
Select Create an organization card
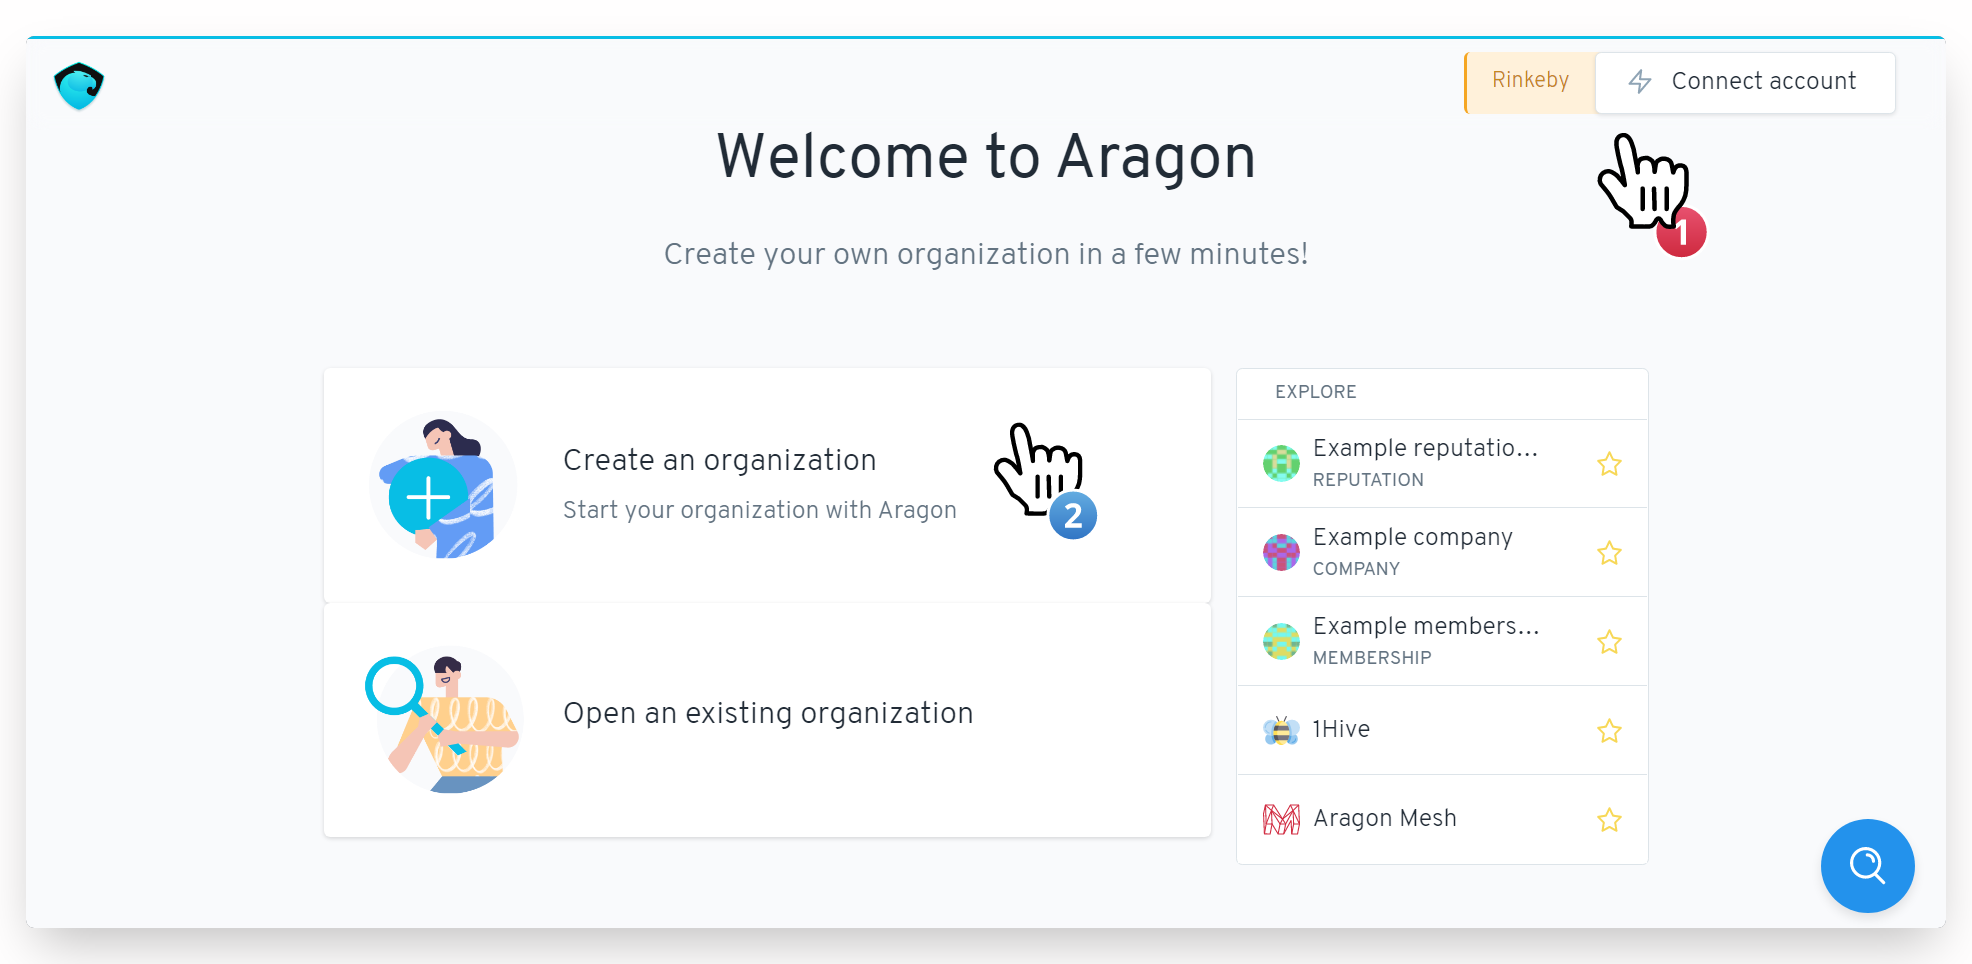tap(767, 485)
